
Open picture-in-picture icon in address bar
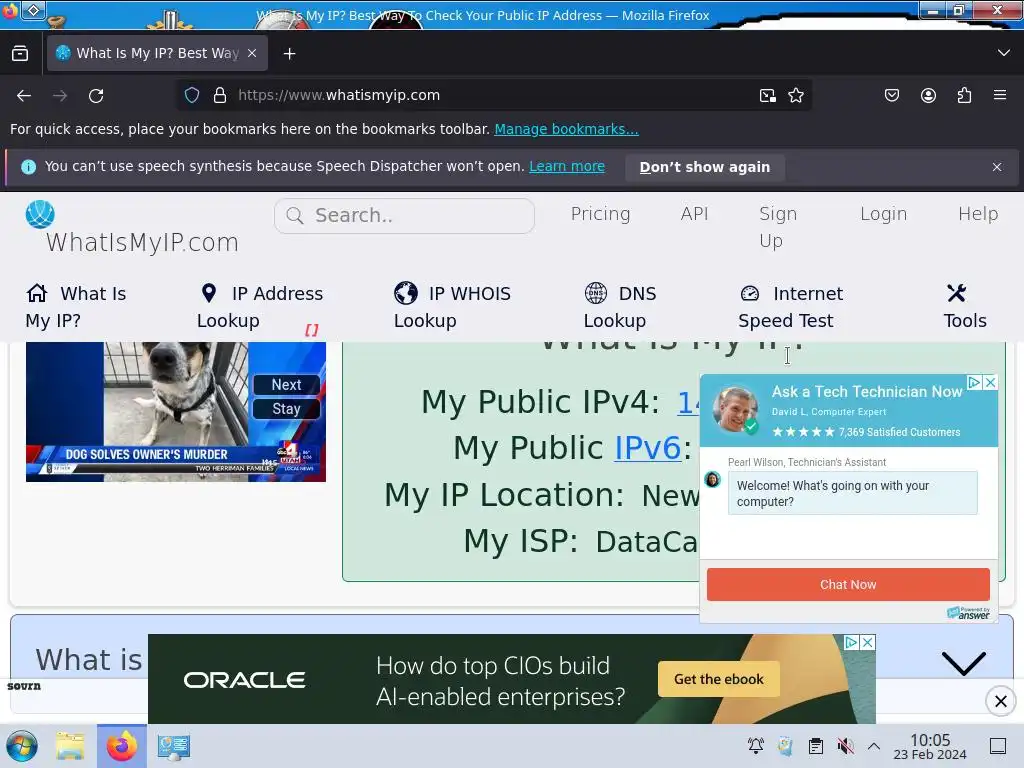768,95
